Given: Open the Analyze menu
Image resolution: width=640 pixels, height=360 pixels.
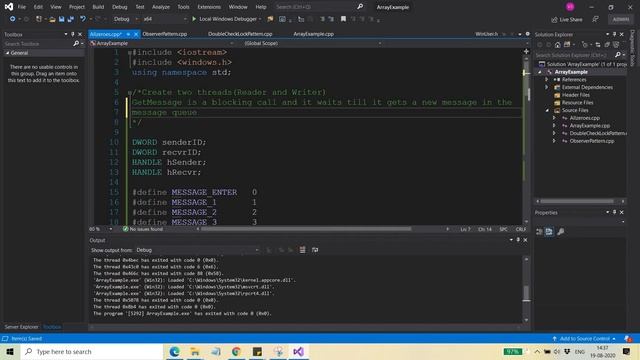Looking at the screenshot, I should [160, 7].
